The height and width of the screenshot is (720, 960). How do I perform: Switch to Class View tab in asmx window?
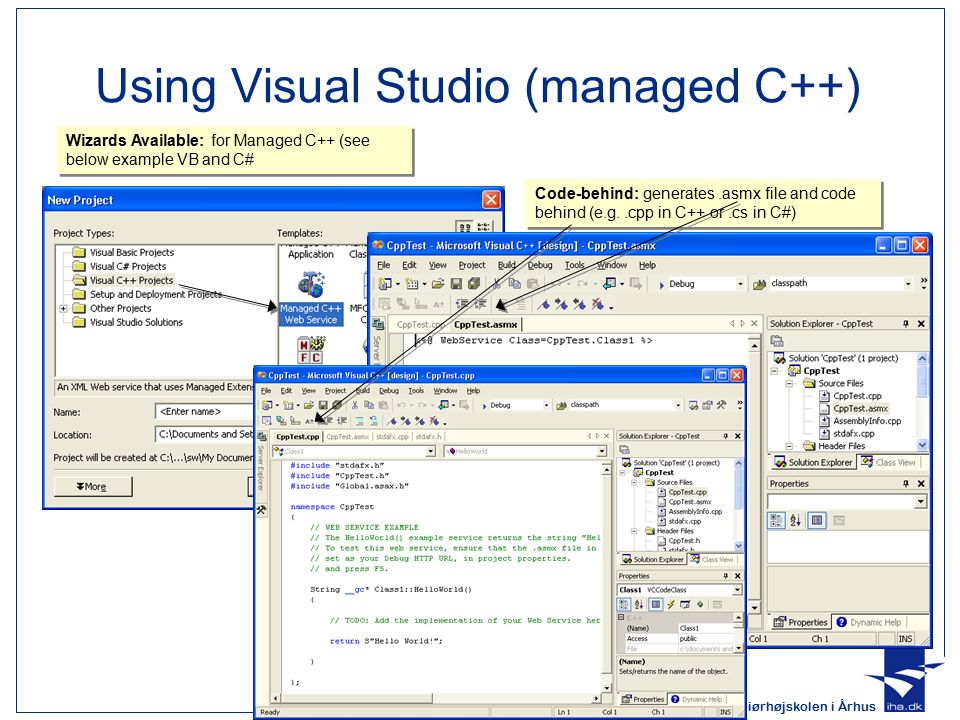pyautogui.click(x=888, y=462)
